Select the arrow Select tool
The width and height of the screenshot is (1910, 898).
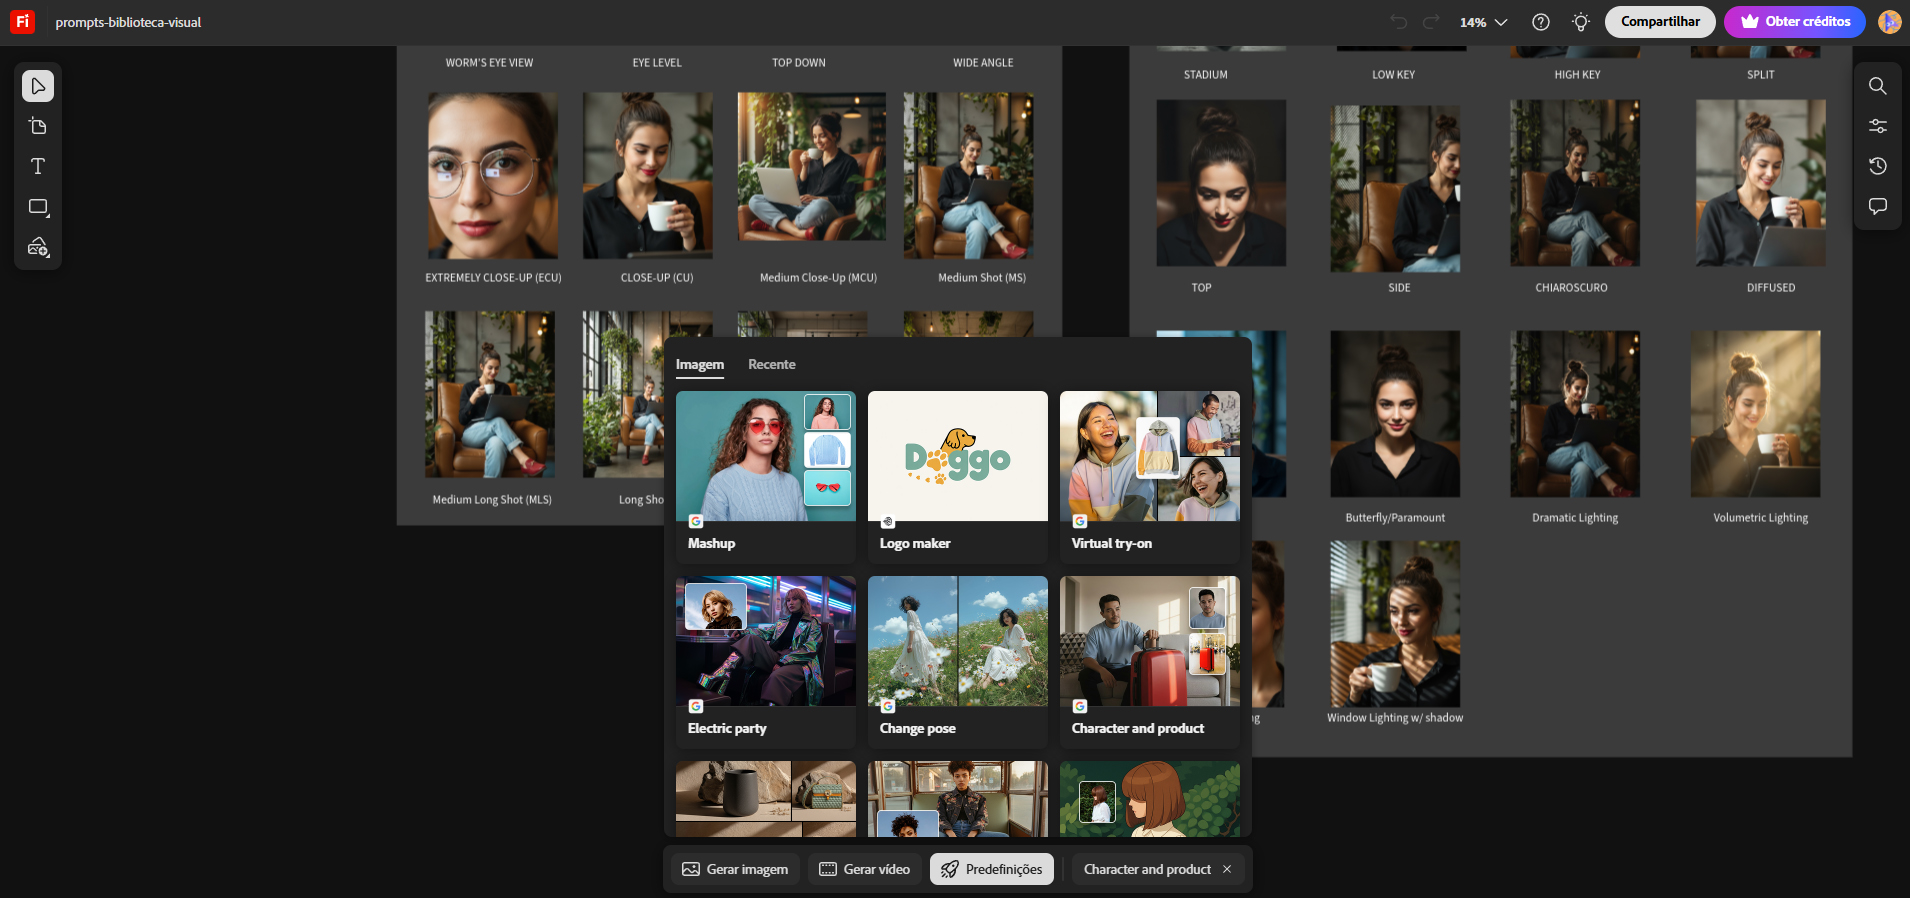(38, 86)
